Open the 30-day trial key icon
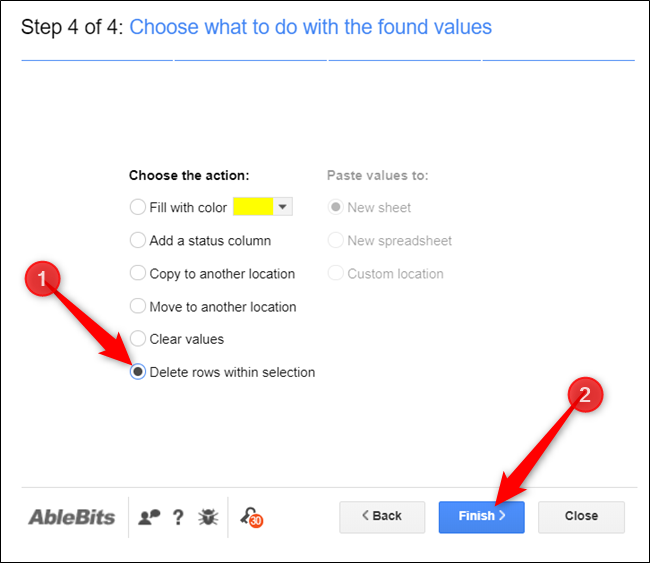650x563 pixels. (x=251, y=517)
